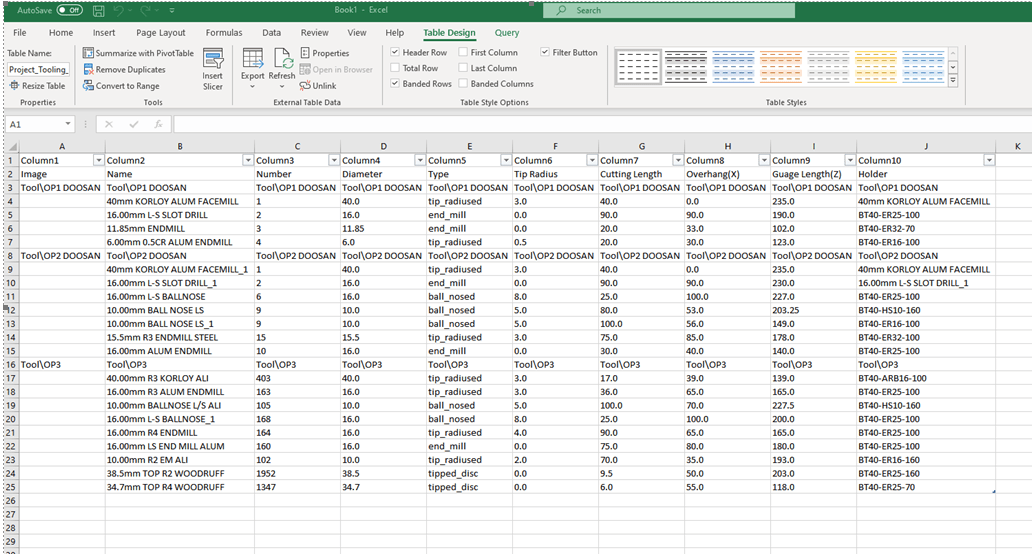The image size is (1032, 554).
Task: Open table Properties
Action: tap(324, 53)
